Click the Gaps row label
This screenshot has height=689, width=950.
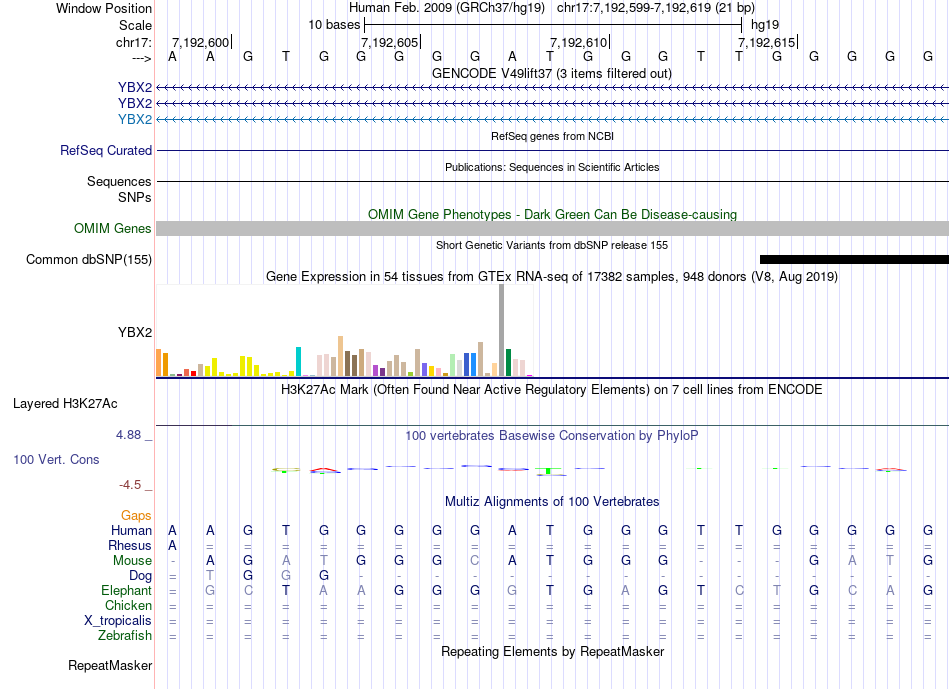click(x=136, y=516)
